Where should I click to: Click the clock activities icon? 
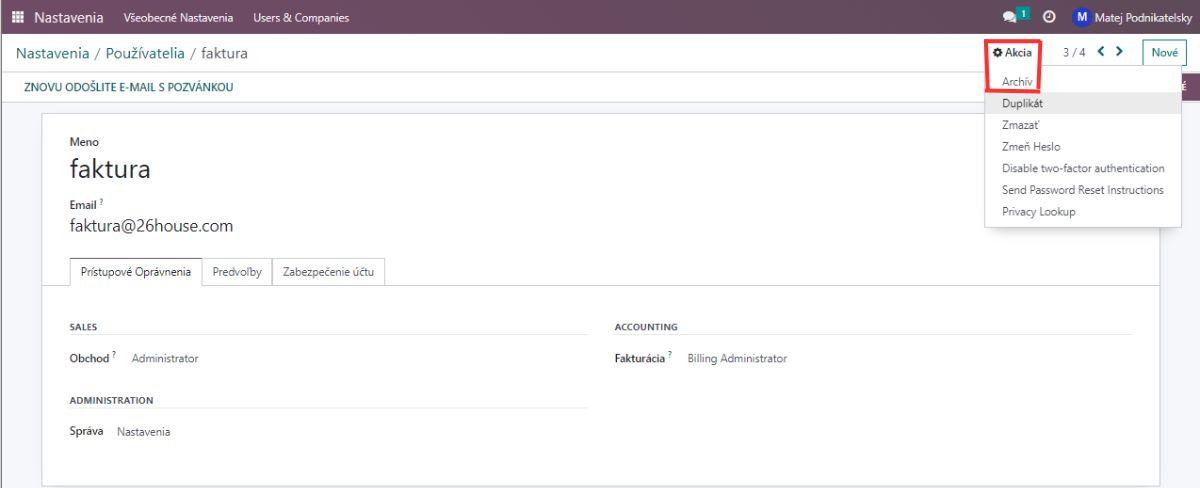(1050, 17)
